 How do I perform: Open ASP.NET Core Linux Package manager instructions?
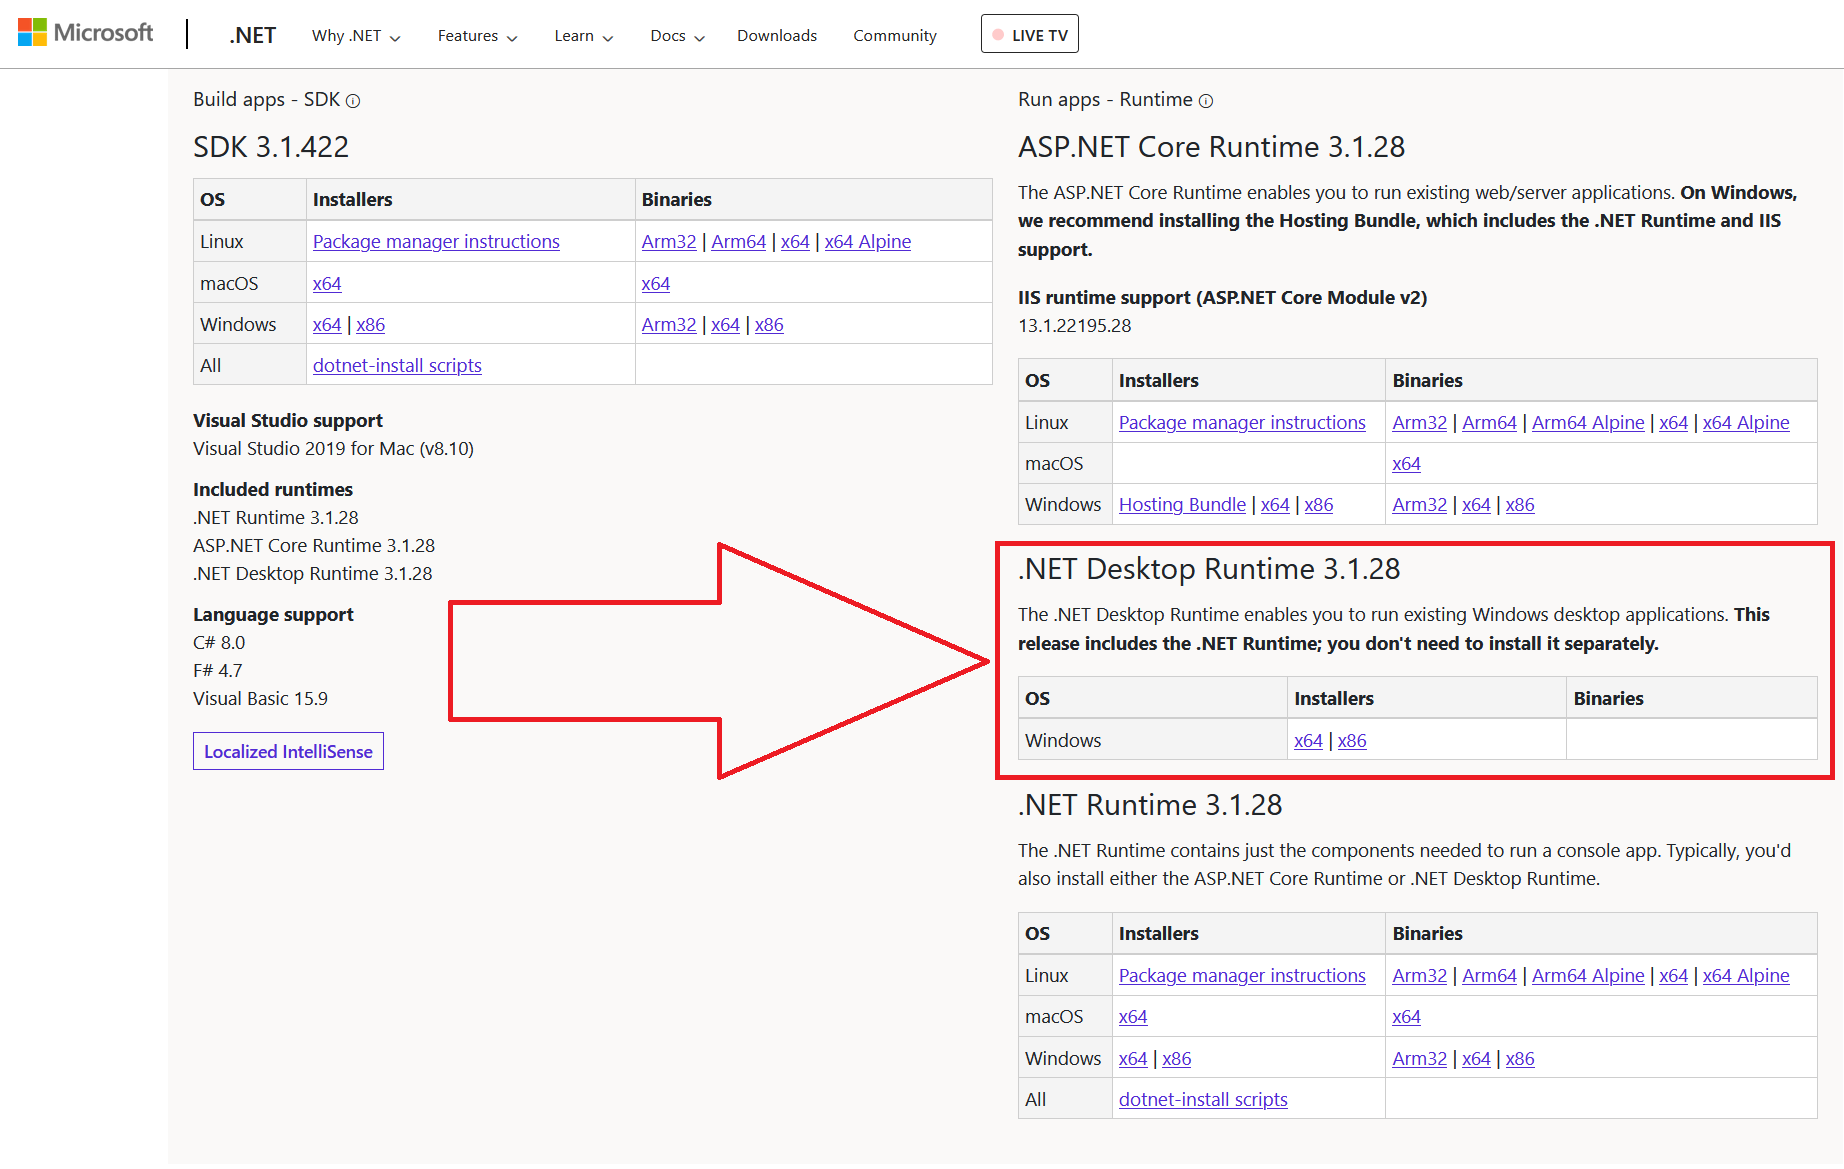1242,423
